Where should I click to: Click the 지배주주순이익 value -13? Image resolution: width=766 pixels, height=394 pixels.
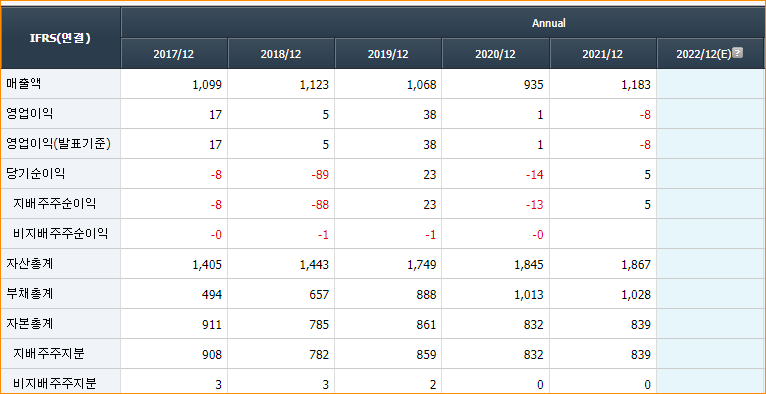tap(534, 205)
